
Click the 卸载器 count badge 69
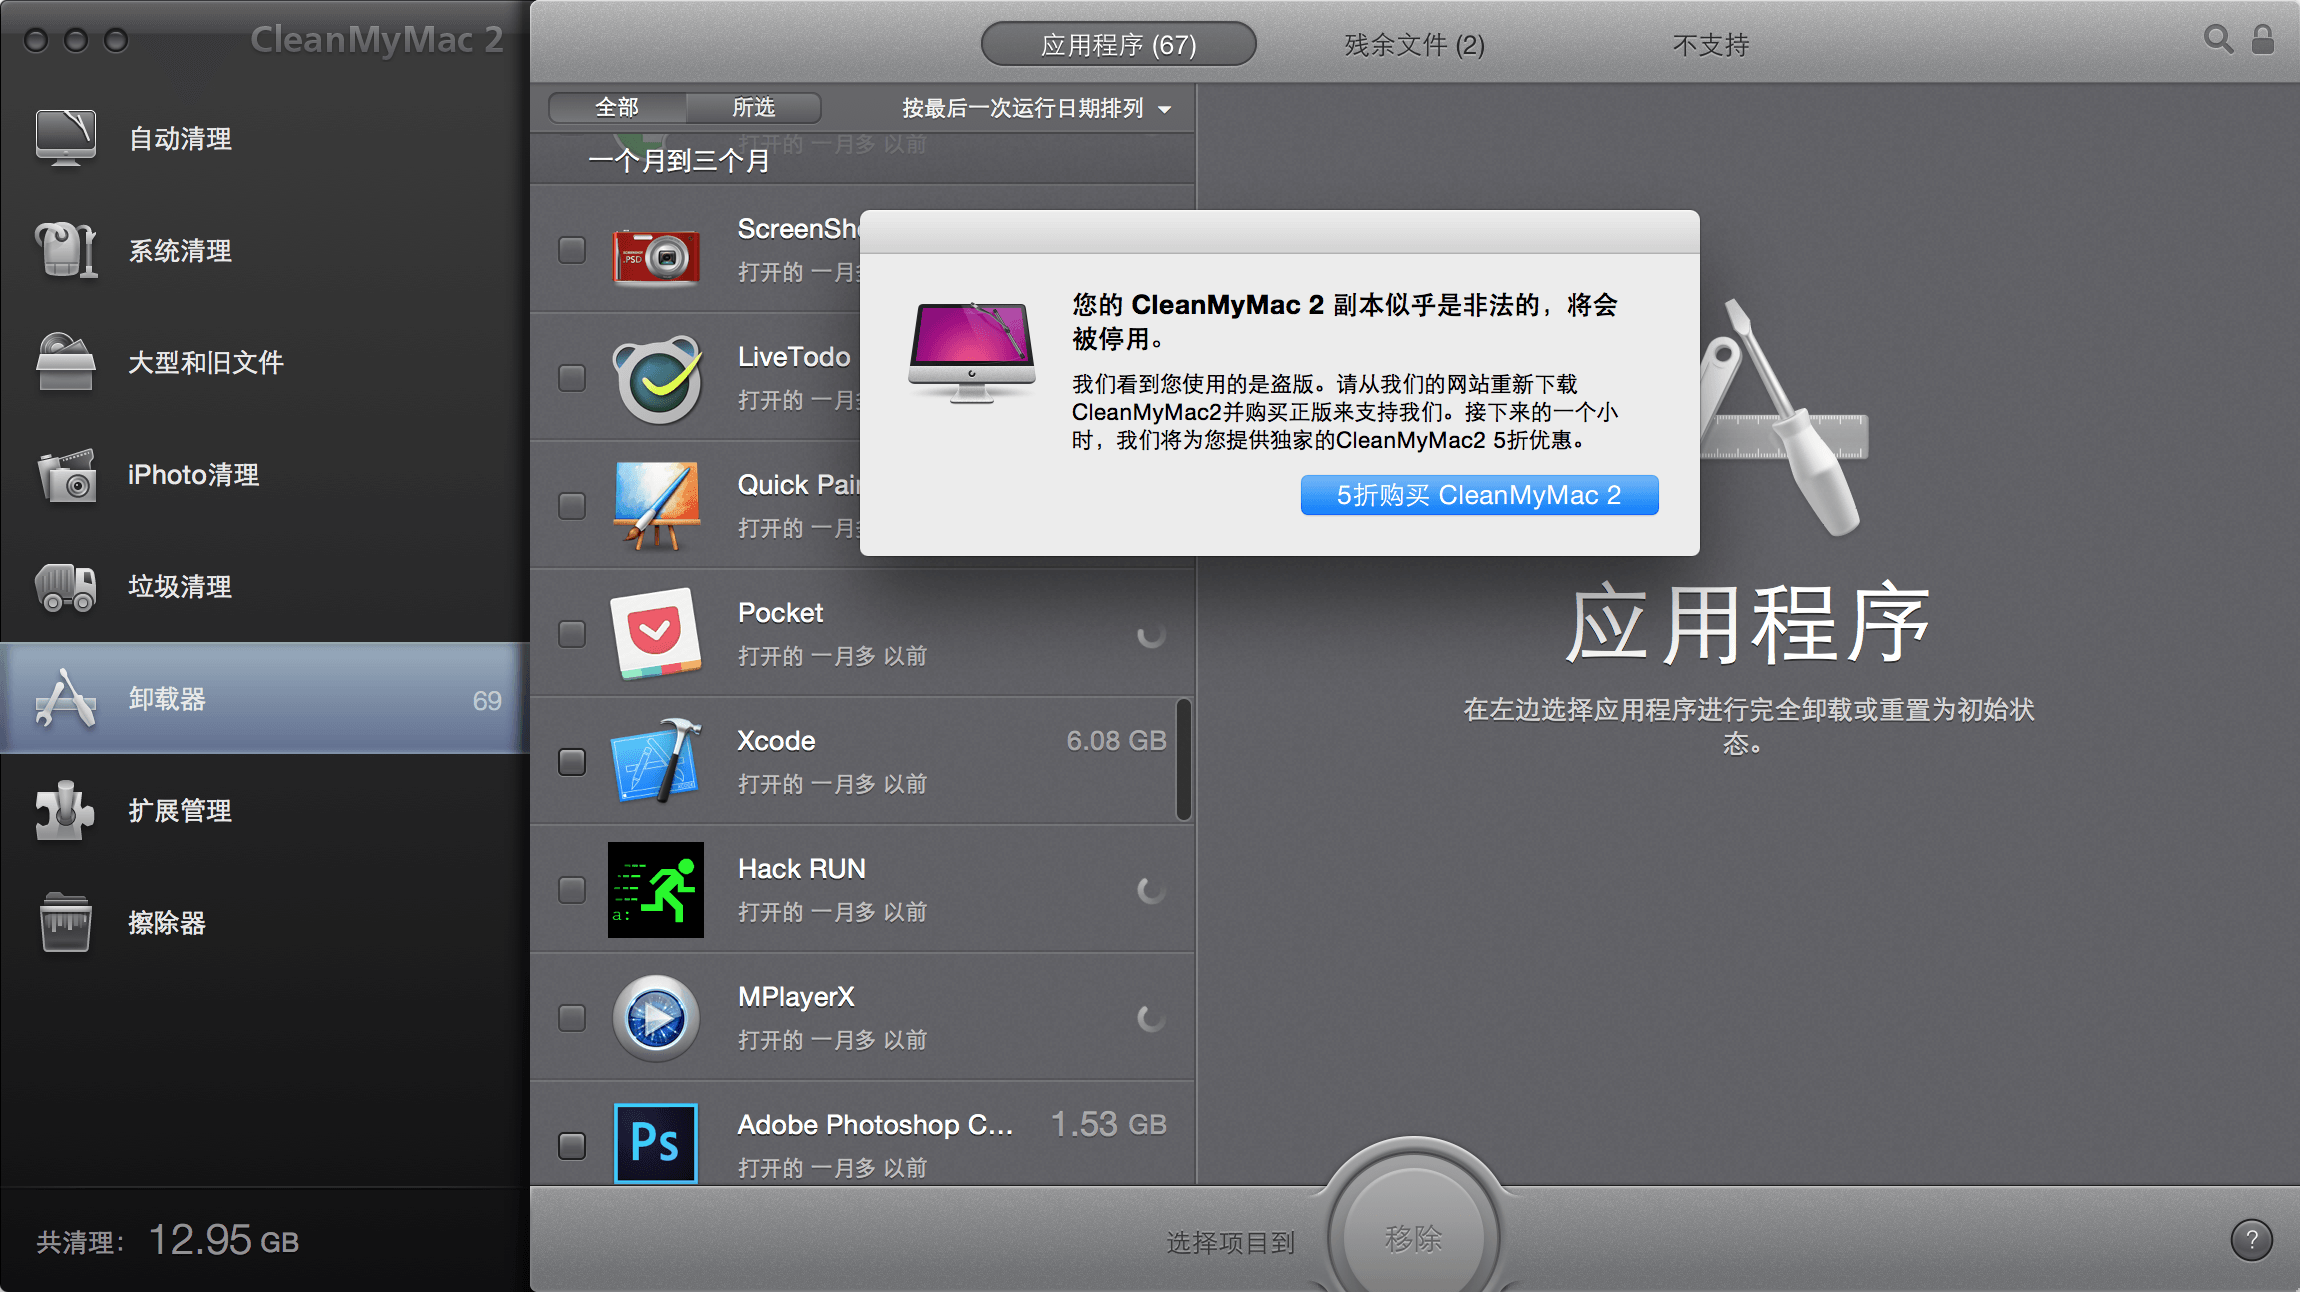pos(487,701)
